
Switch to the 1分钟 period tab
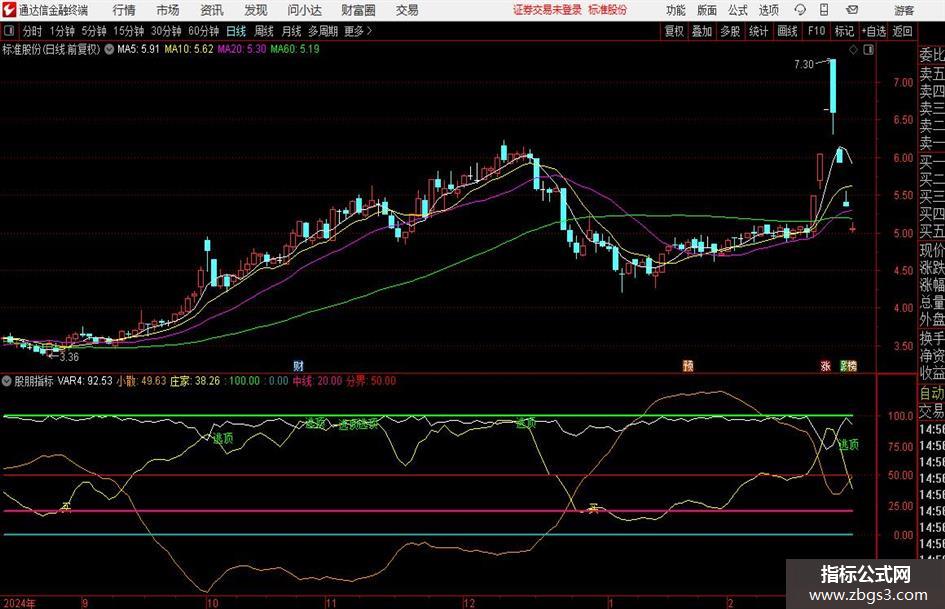[x=61, y=31]
